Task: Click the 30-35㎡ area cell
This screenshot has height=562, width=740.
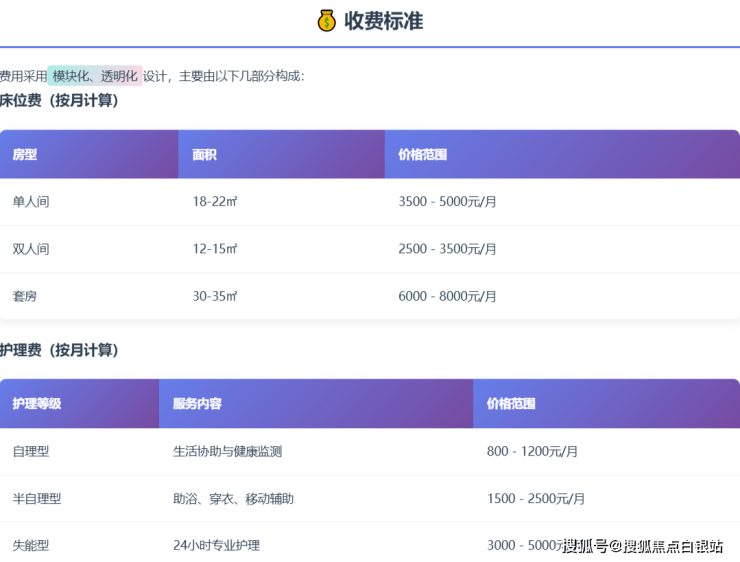Action: click(214, 296)
